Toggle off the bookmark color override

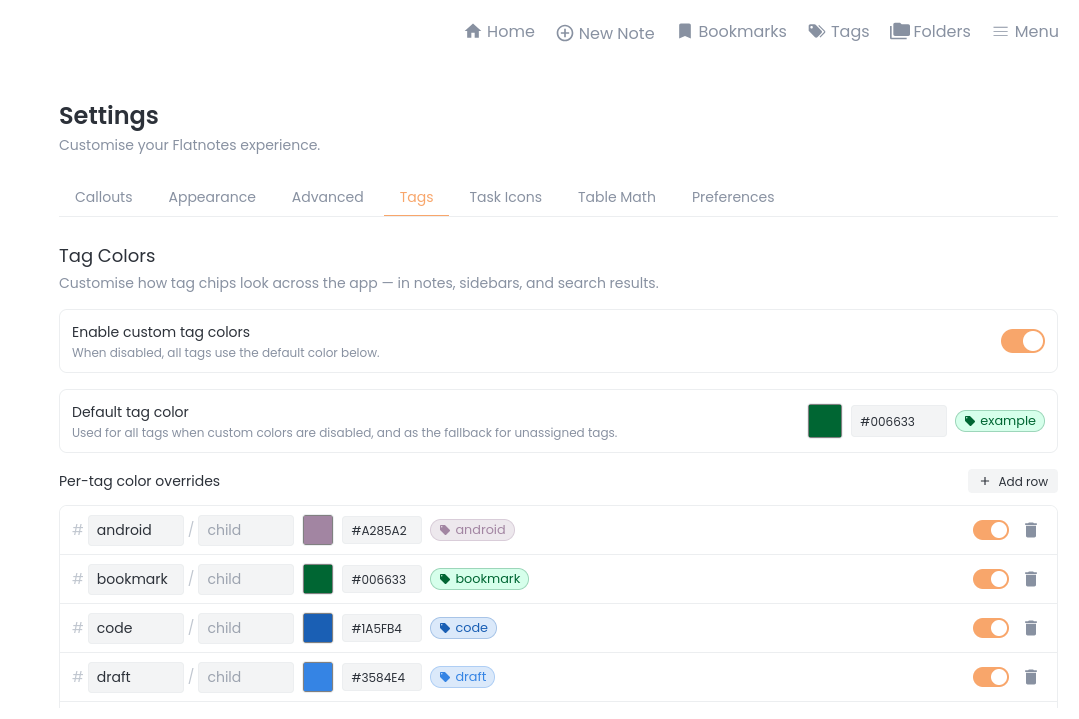pos(991,579)
